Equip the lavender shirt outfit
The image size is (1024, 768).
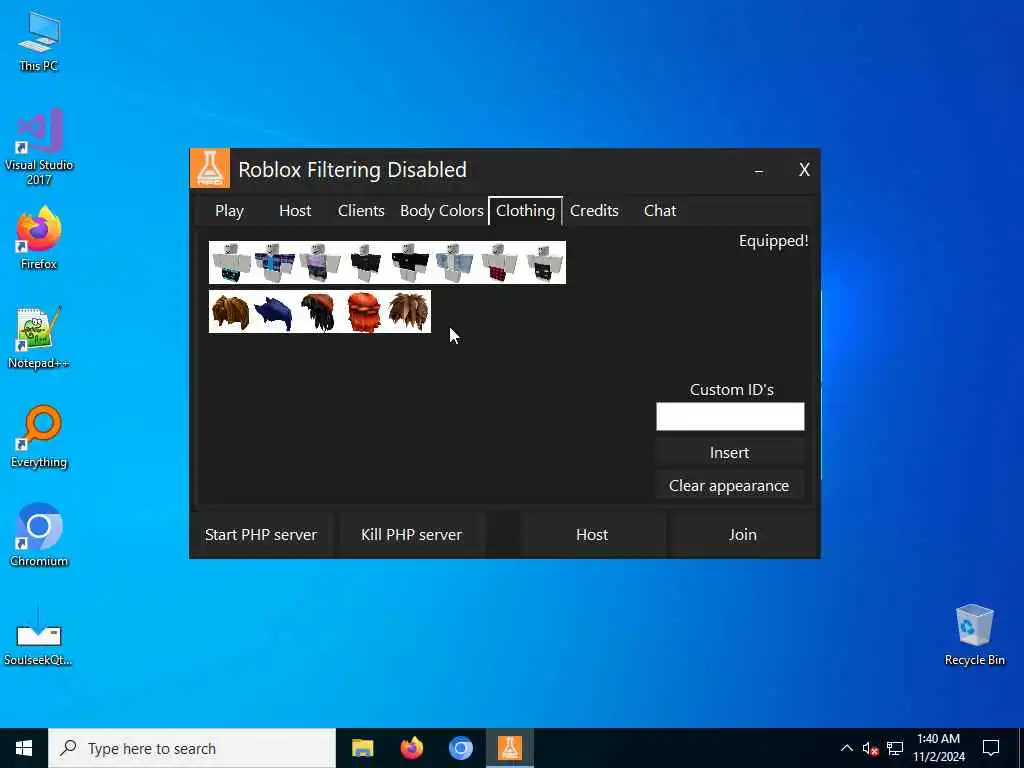click(319, 263)
